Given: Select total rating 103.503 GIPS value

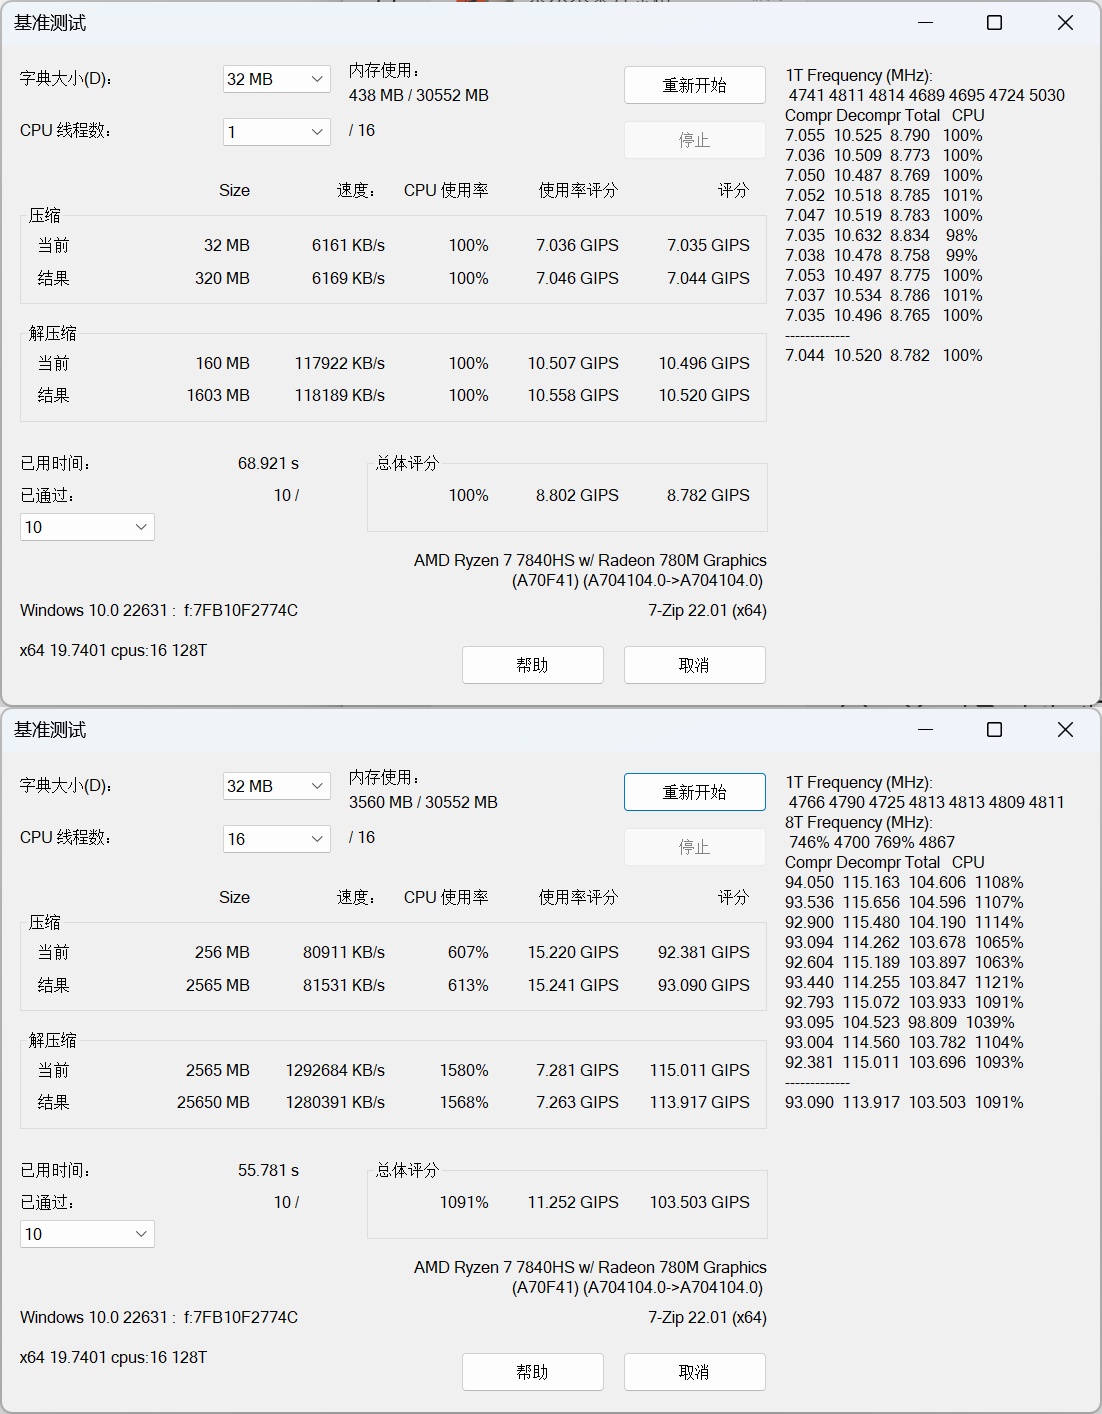Looking at the screenshot, I should click(x=699, y=1202).
